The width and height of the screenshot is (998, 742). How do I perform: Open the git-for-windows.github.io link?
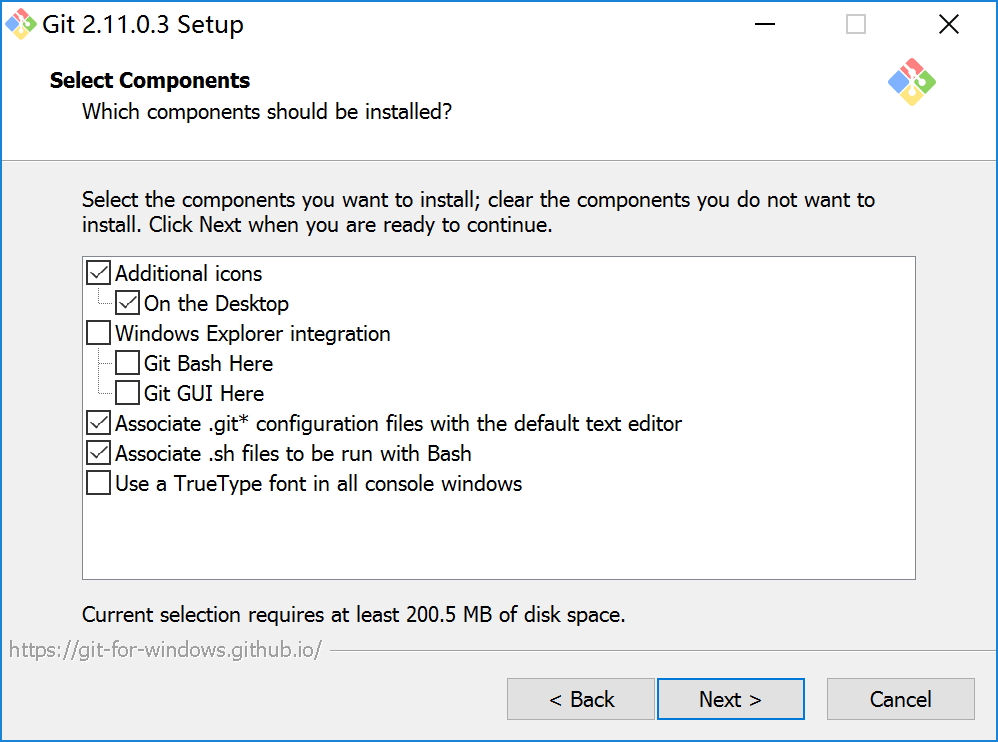click(x=166, y=650)
